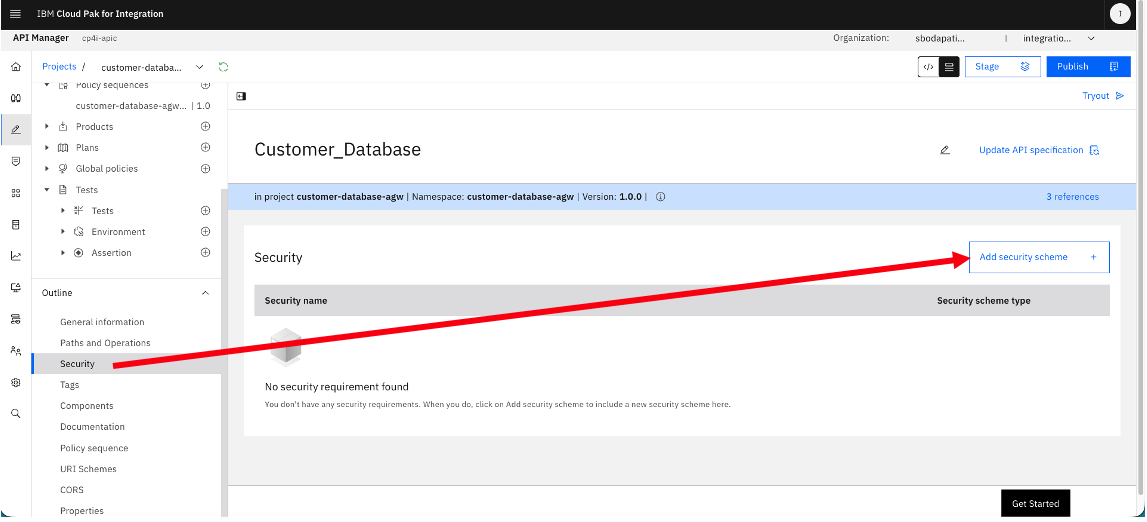This screenshot has width=1147, height=522.
Task: Click the Security name column header
Action: 296,300
